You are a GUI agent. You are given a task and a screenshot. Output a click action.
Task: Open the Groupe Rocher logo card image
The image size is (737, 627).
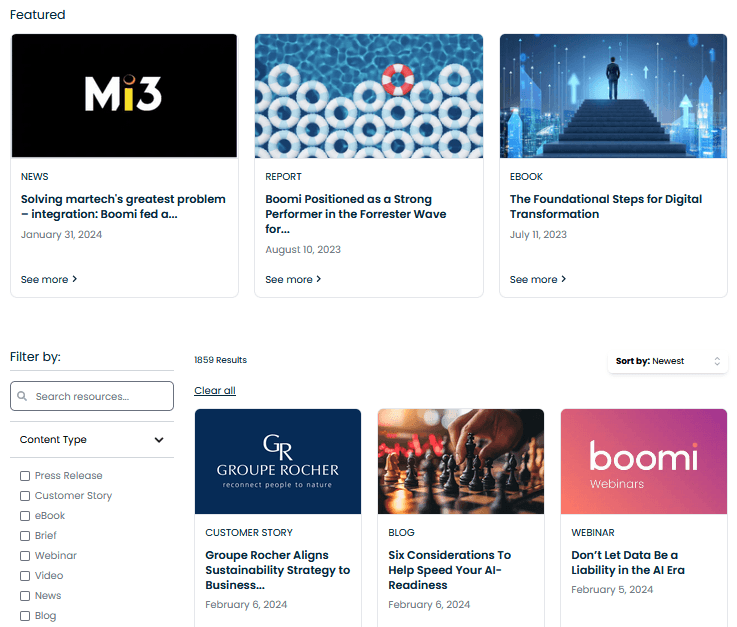(277, 461)
